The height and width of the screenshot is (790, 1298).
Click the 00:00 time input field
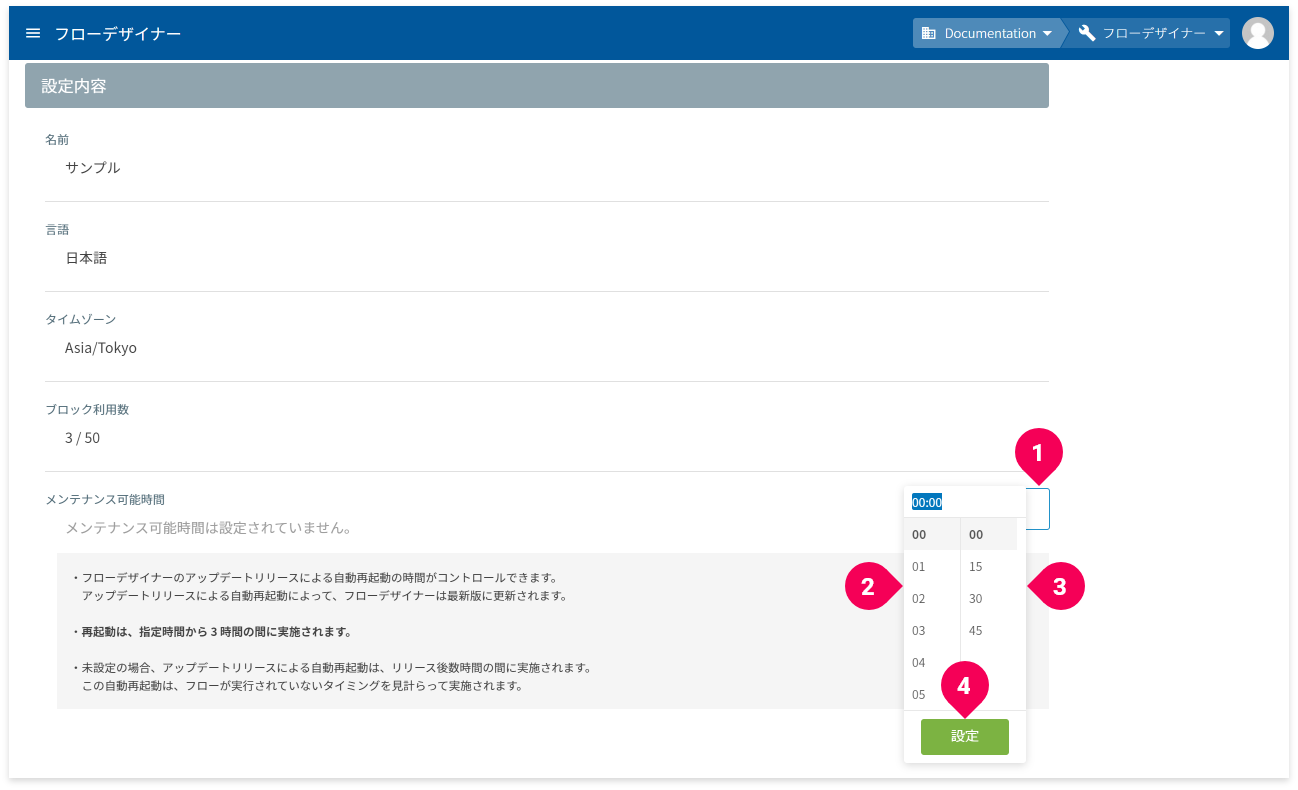(x=964, y=502)
